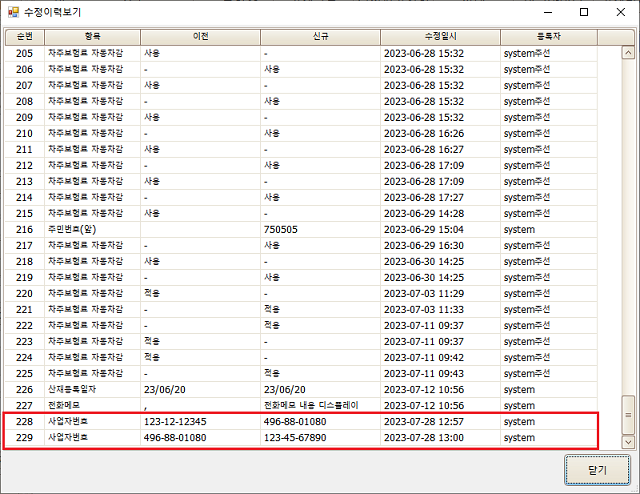Click the window icon in title bar
Viewport: 640px width, 494px height.
pyautogui.click(x=13, y=12)
